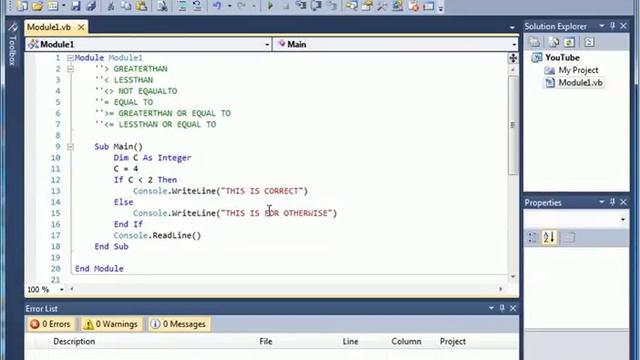The image size is (640, 360).
Task: Click the Comment out lines icon
Action: tap(182, 6)
